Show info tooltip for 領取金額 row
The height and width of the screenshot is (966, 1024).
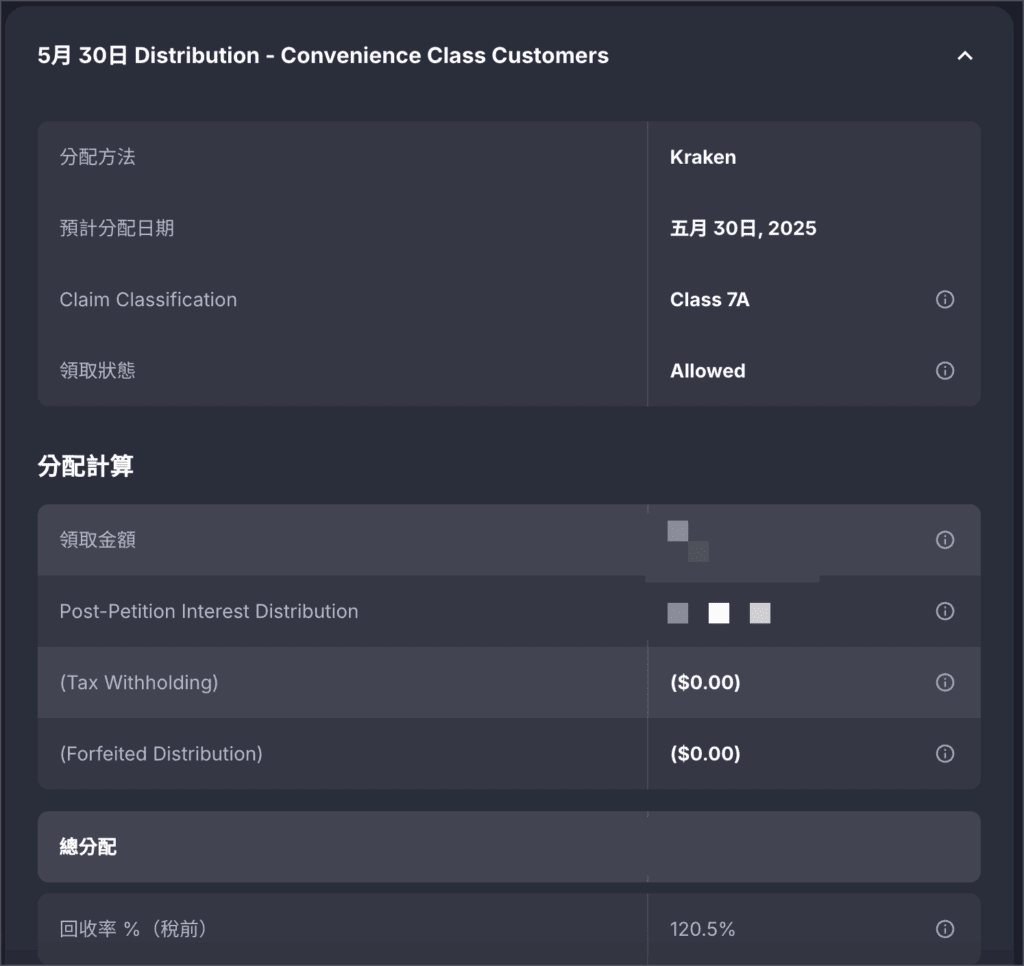point(944,540)
